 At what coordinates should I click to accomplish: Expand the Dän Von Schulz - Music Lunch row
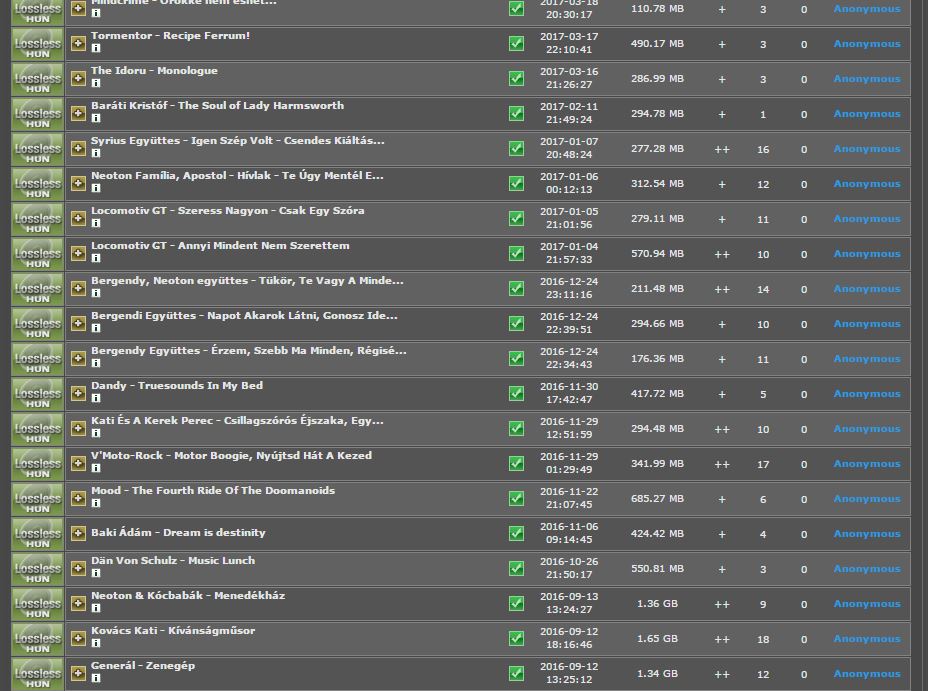78,569
